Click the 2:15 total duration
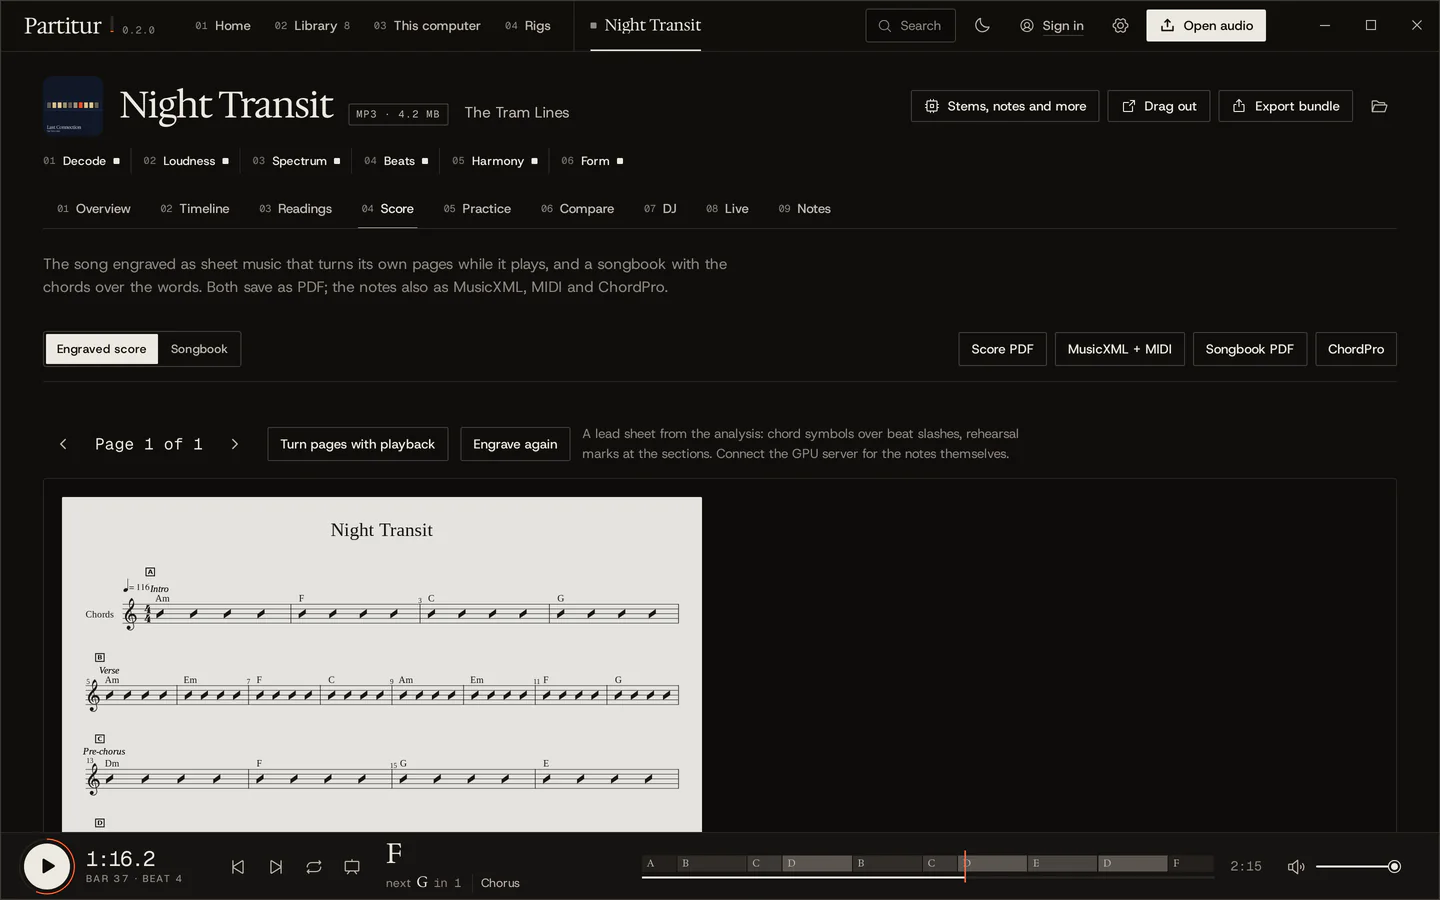1440x900 pixels. (1246, 867)
